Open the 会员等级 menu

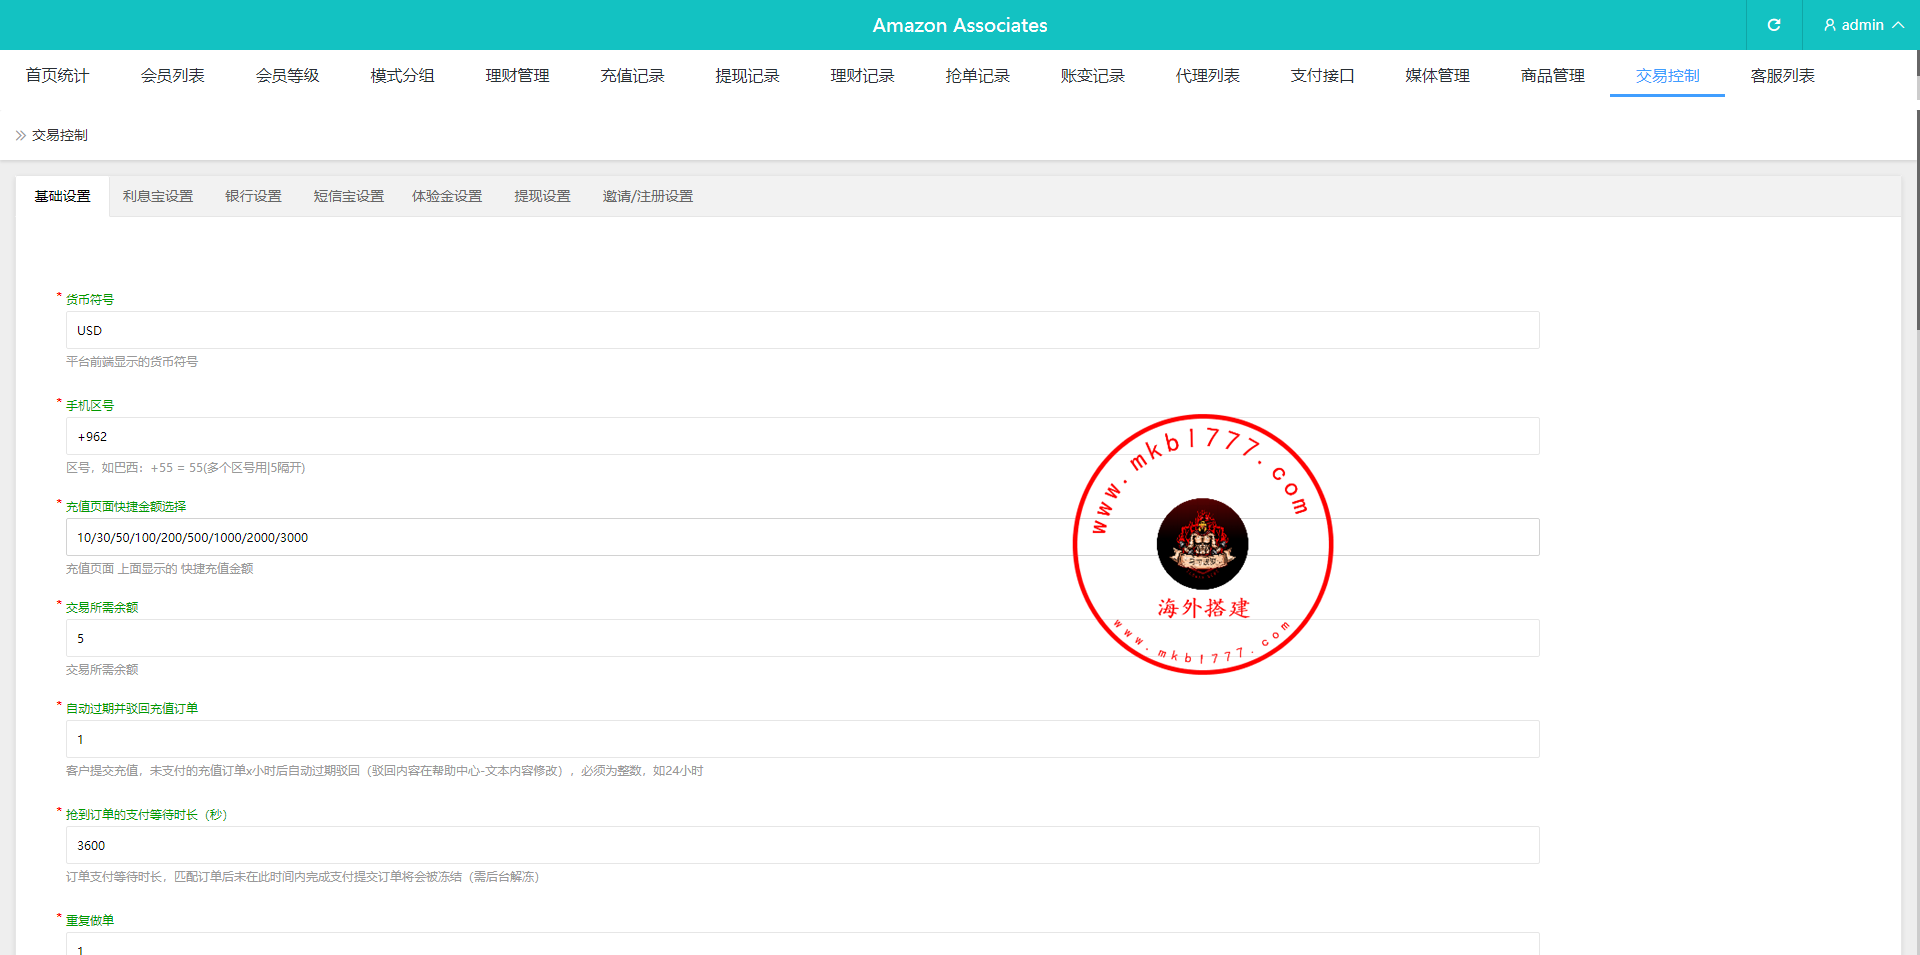(287, 75)
